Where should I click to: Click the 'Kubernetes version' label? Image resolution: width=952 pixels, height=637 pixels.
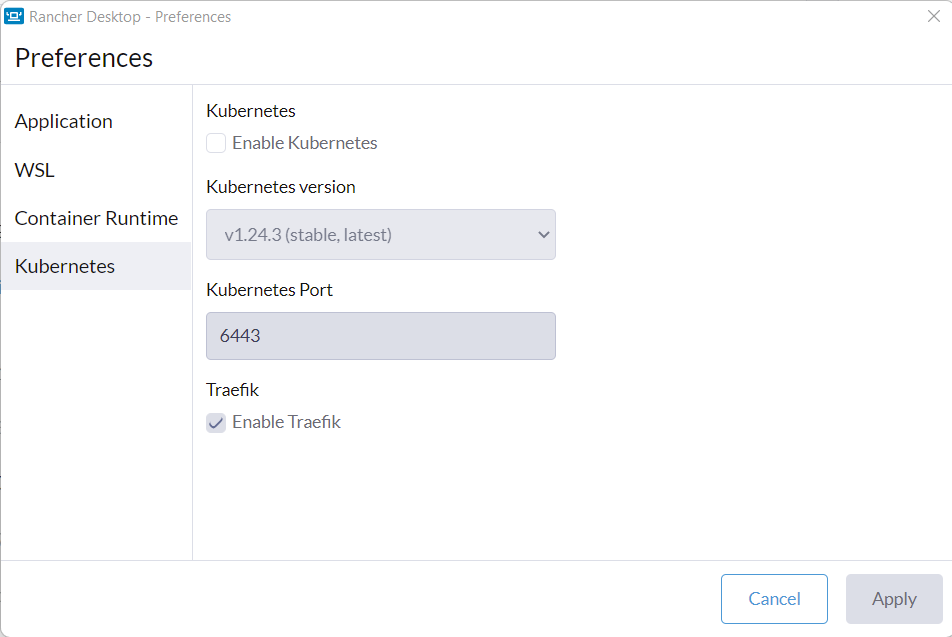coord(280,187)
